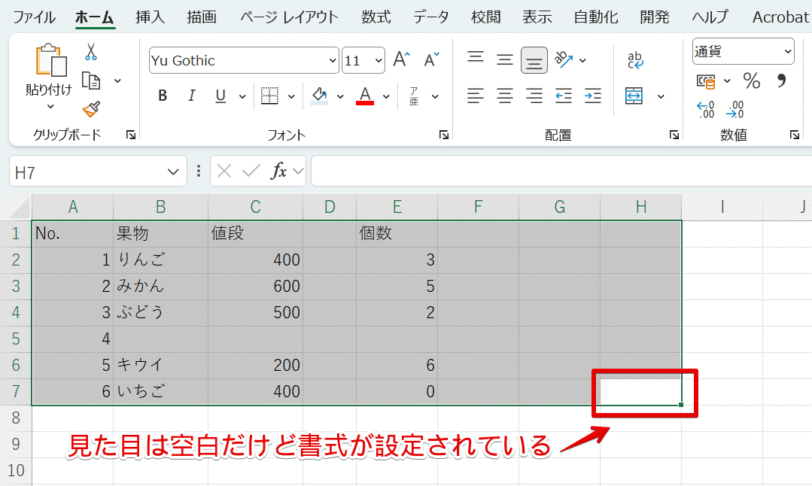This screenshot has width=812, height=486.
Task: Expand paste options arrow under 貼り付け
Action: pos(50,107)
